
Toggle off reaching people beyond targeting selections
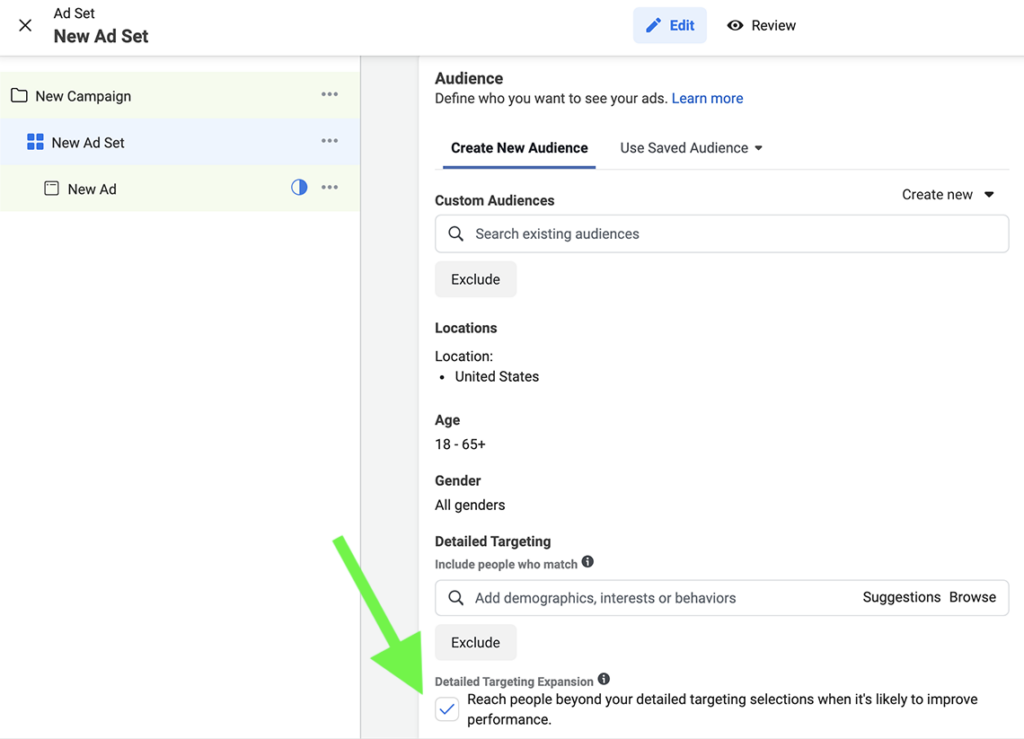coord(446,708)
